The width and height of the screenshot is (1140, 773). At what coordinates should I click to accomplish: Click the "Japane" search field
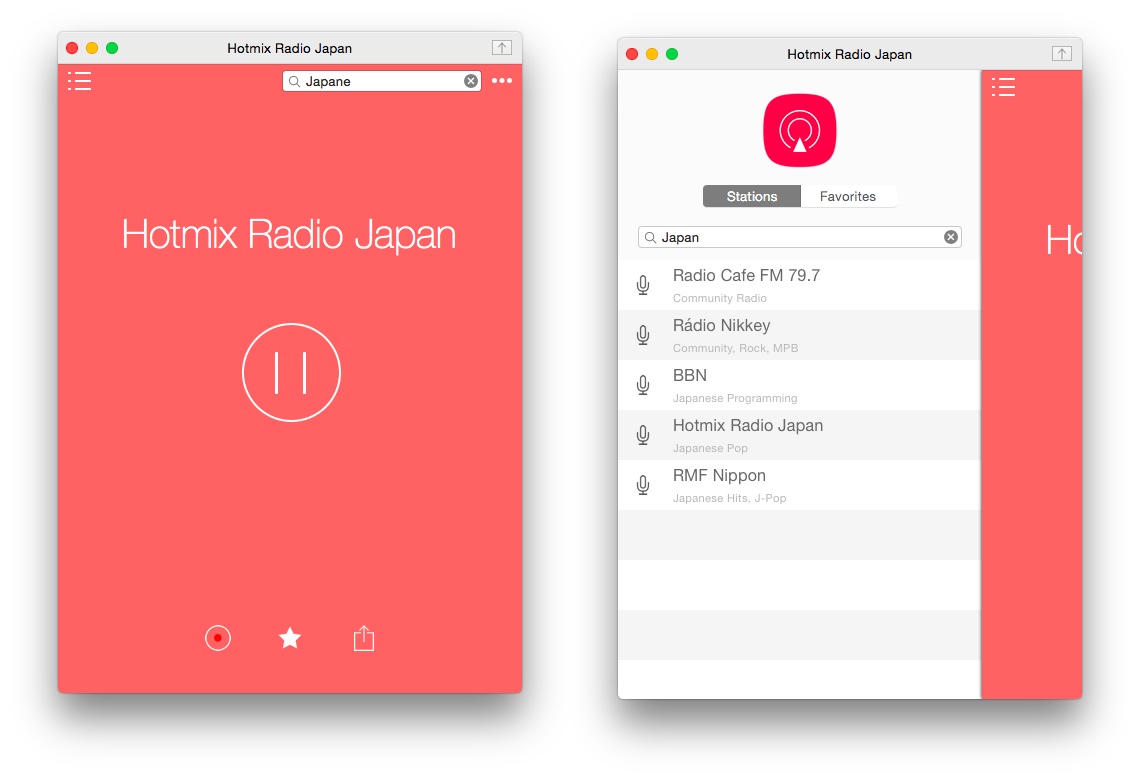coord(382,81)
